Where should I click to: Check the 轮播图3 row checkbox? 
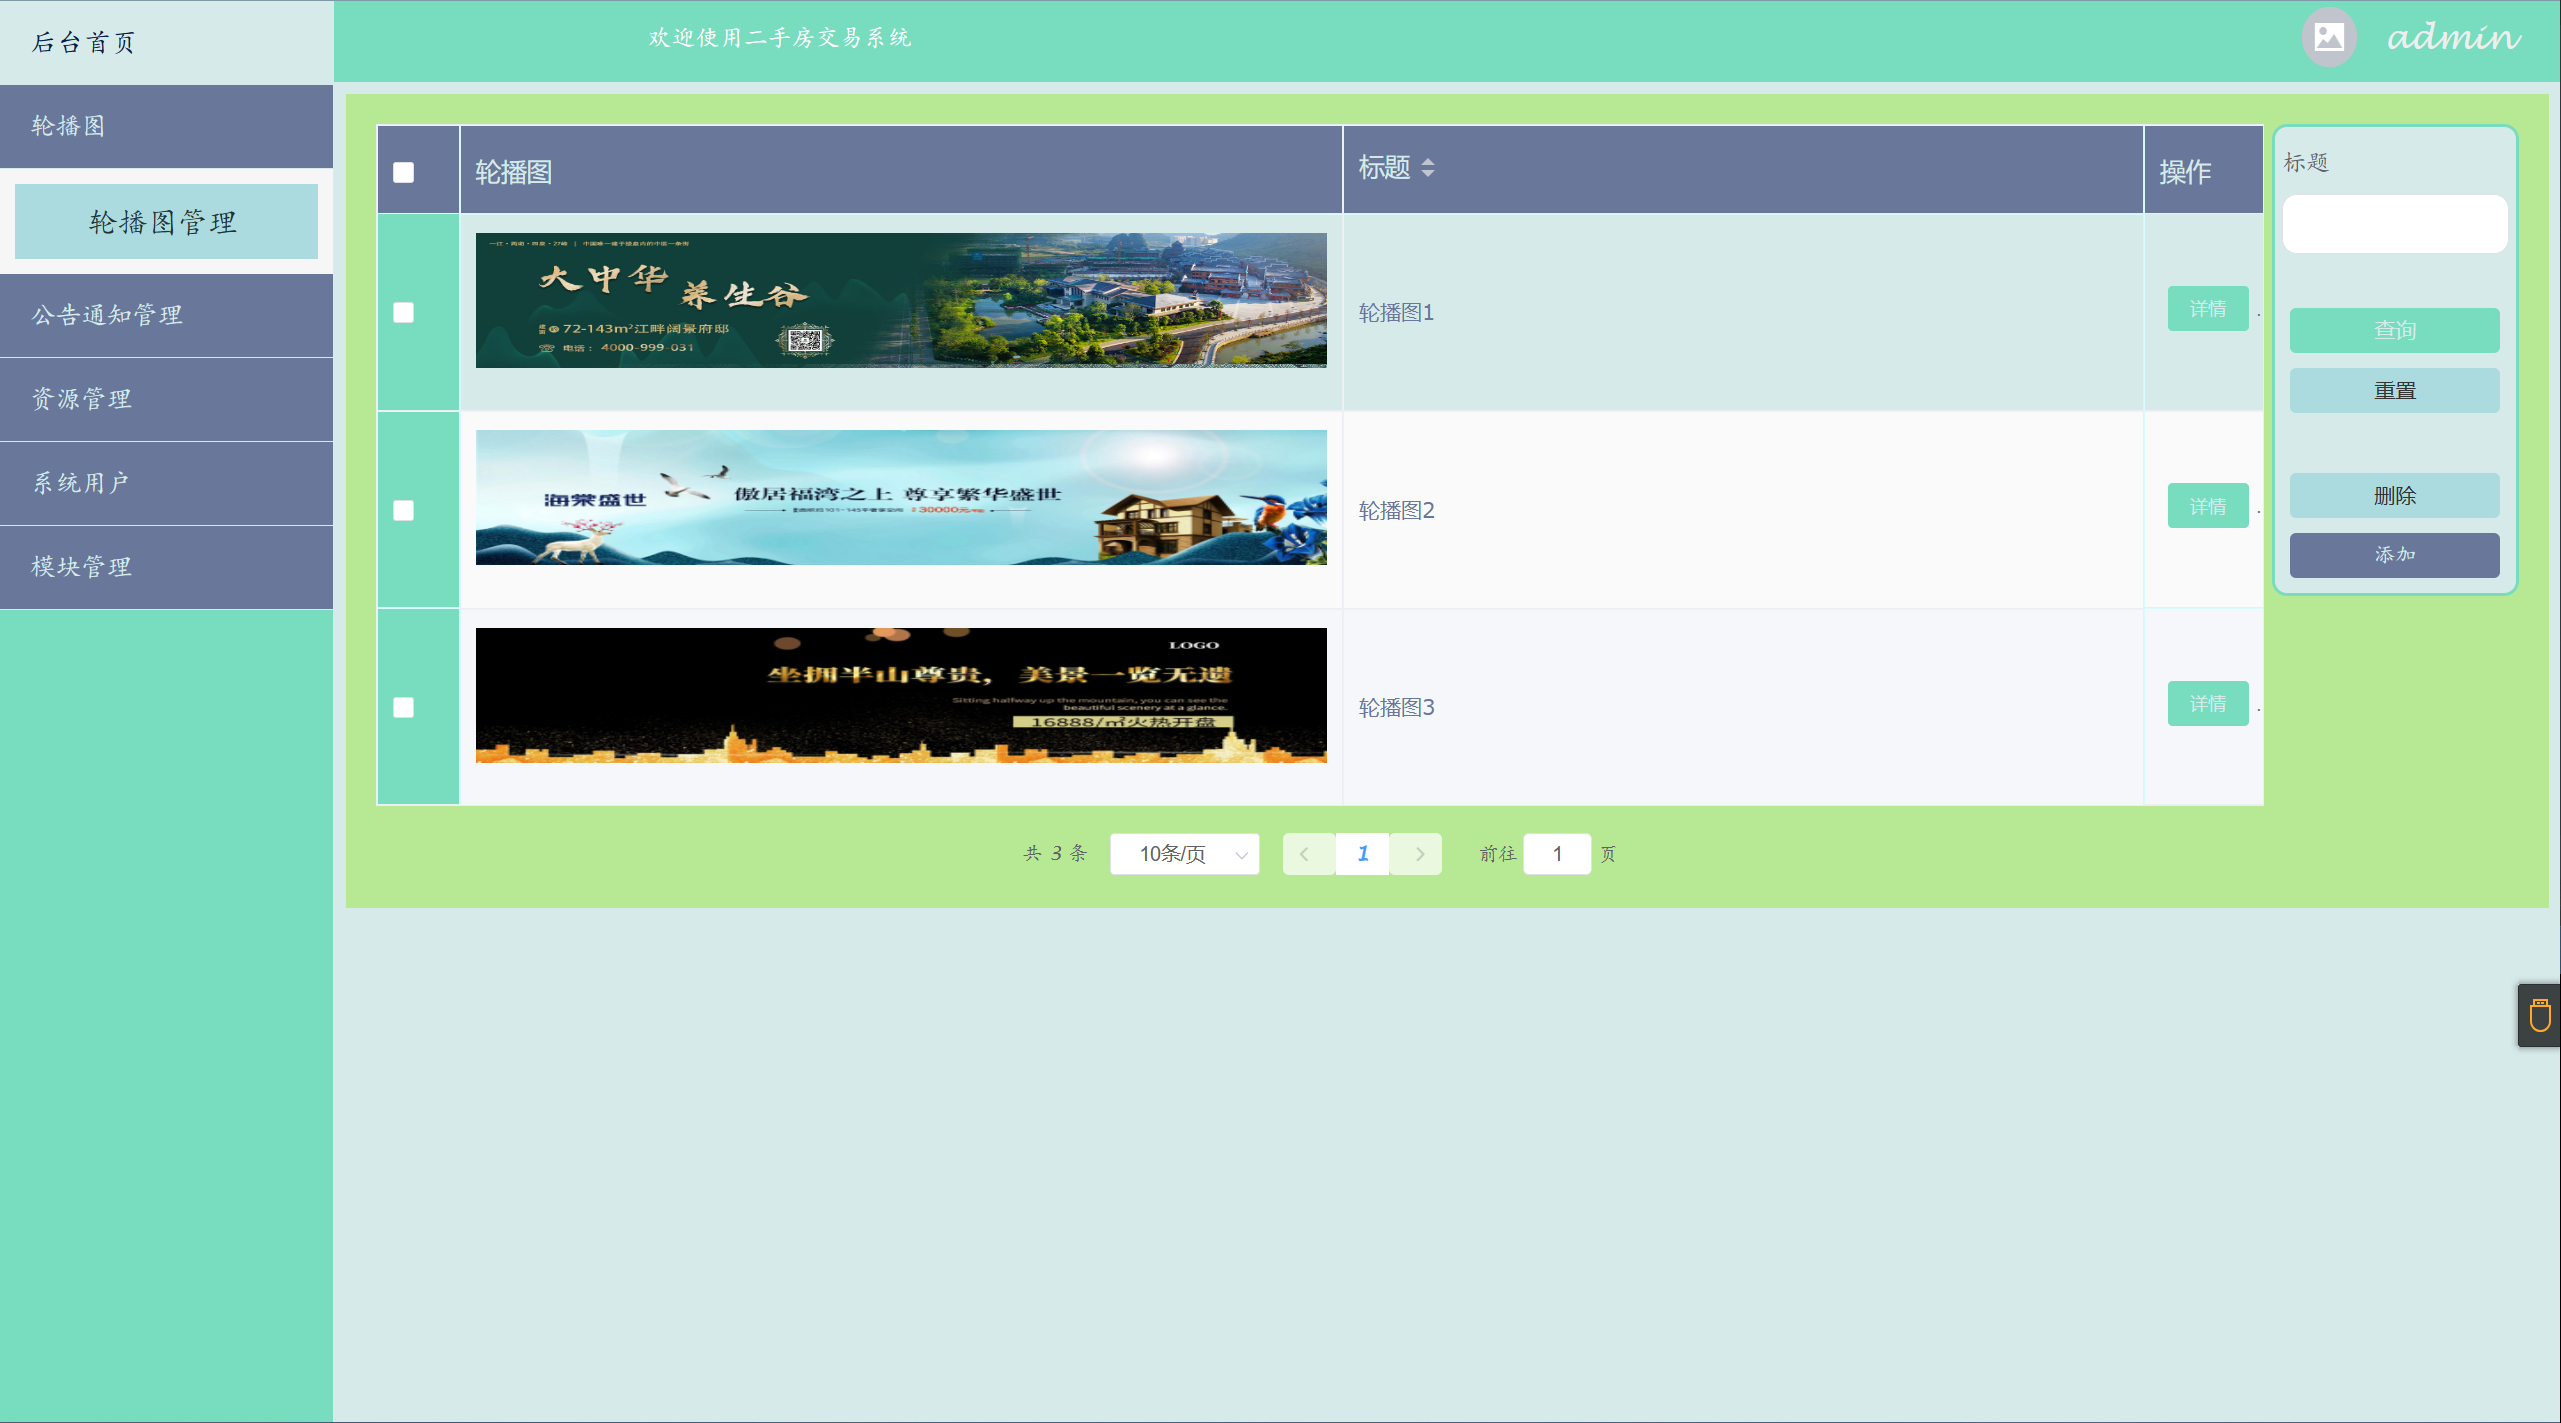(x=403, y=707)
